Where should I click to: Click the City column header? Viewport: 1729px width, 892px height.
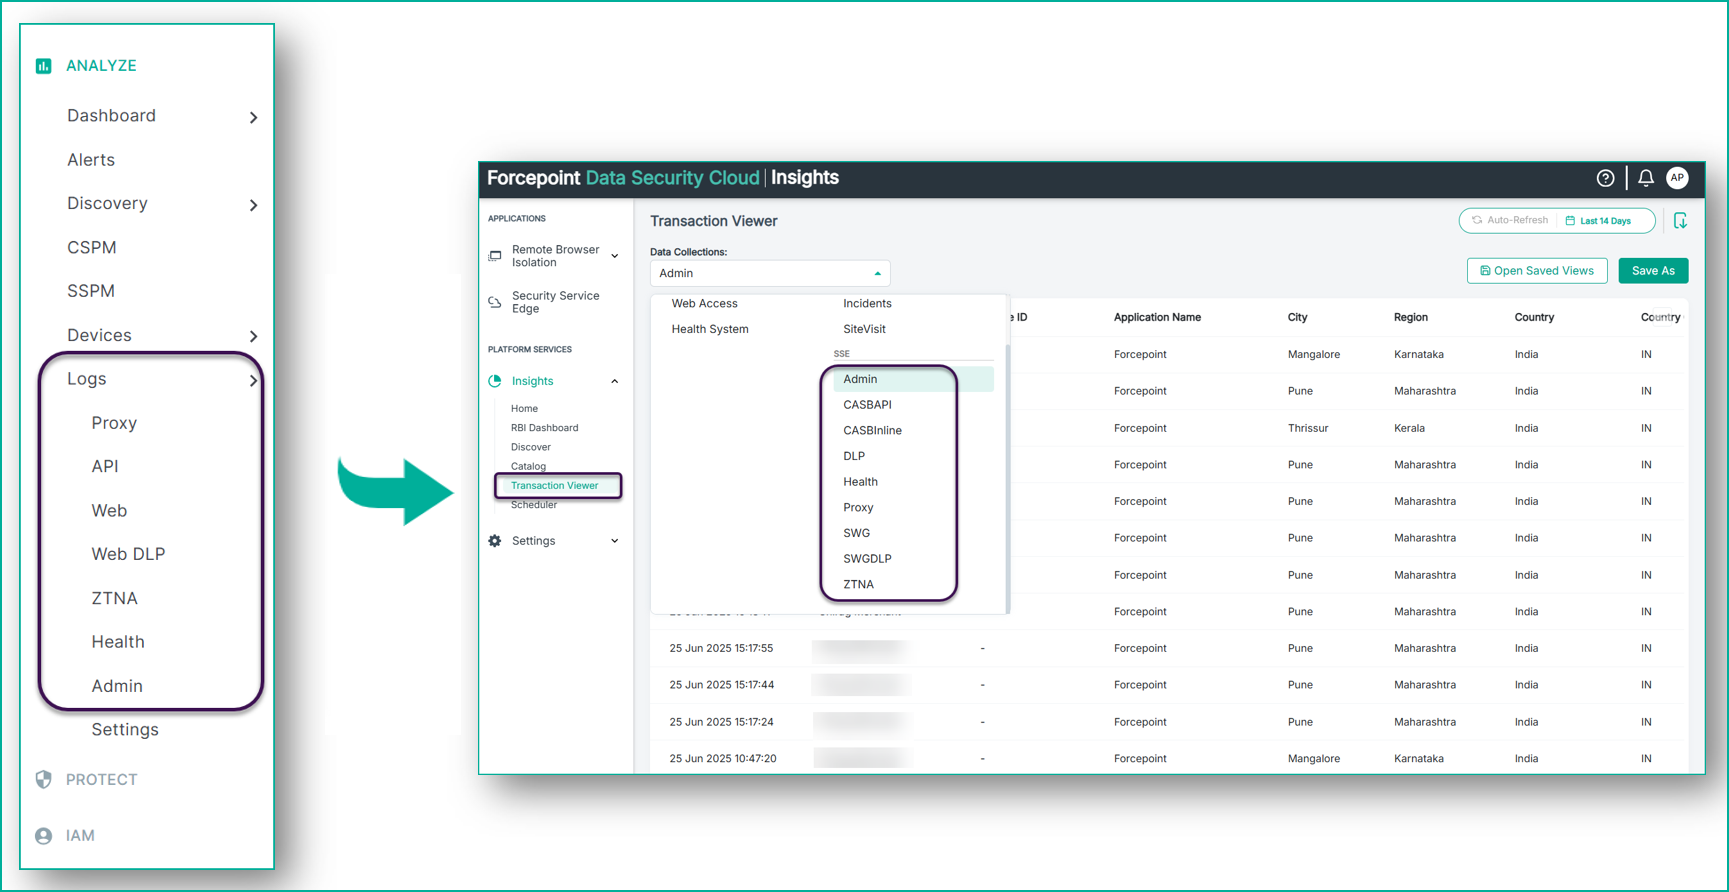click(1297, 318)
